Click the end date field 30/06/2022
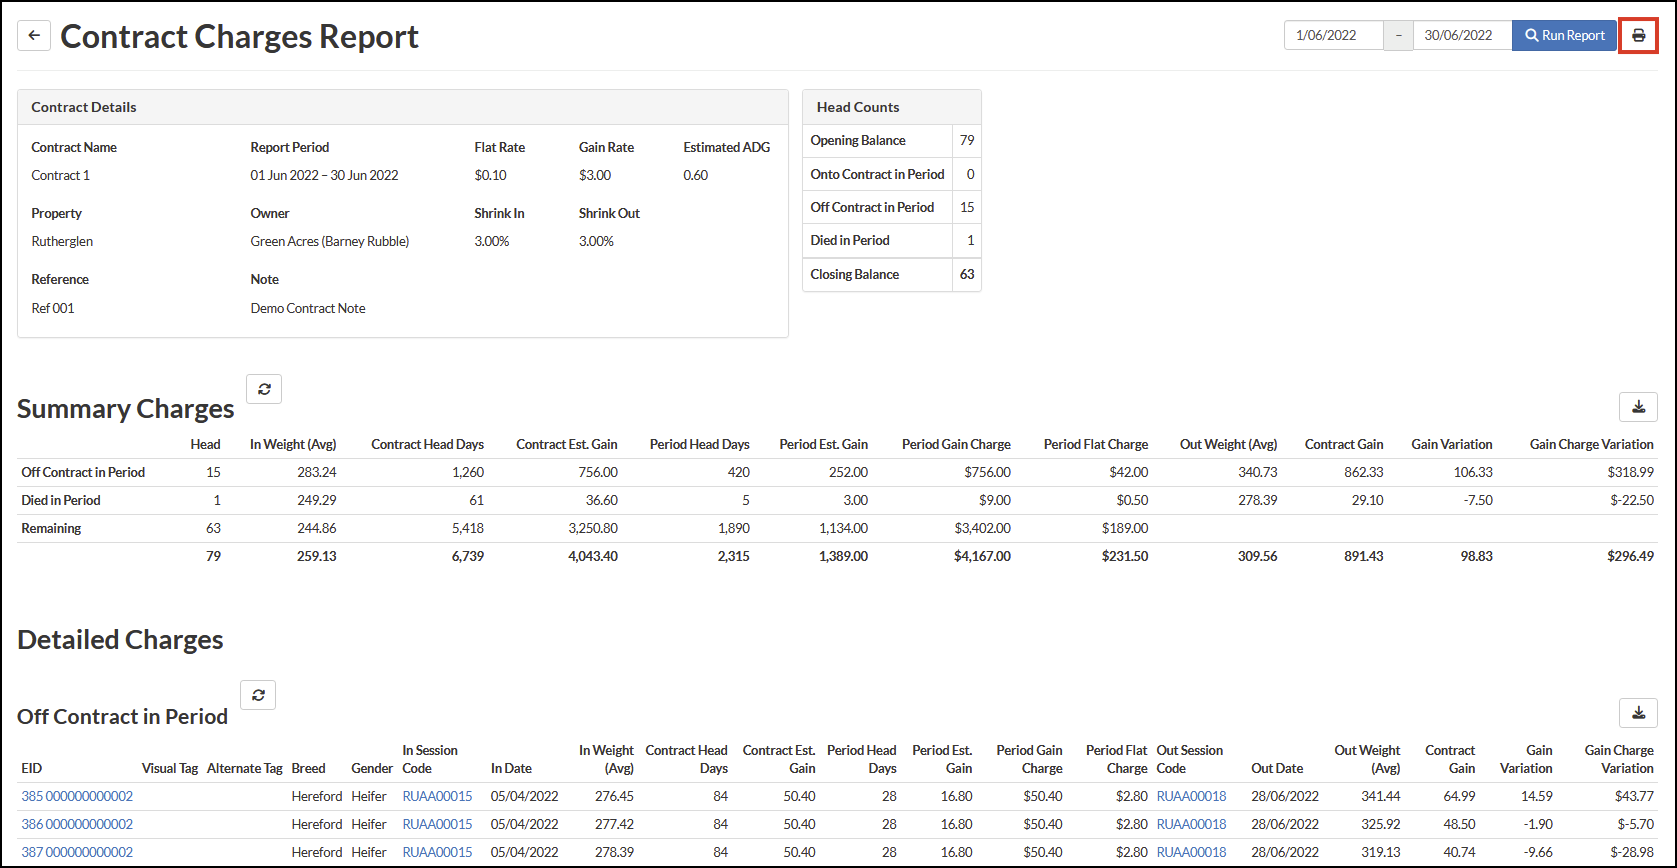 point(1462,35)
